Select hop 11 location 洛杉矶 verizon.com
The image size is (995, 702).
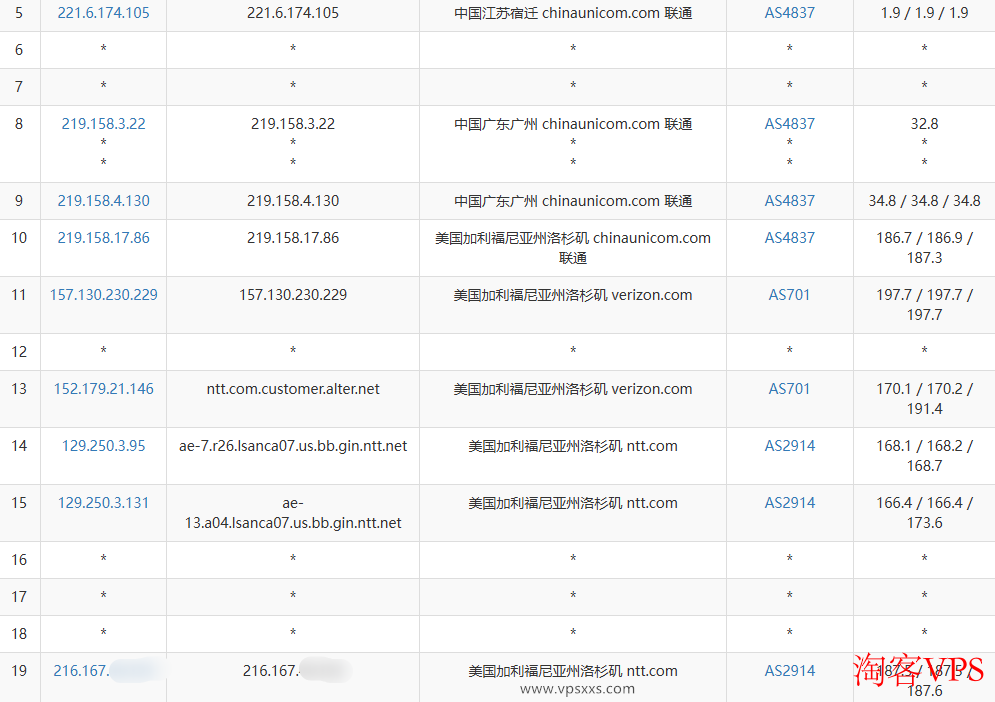tap(573, 295)
